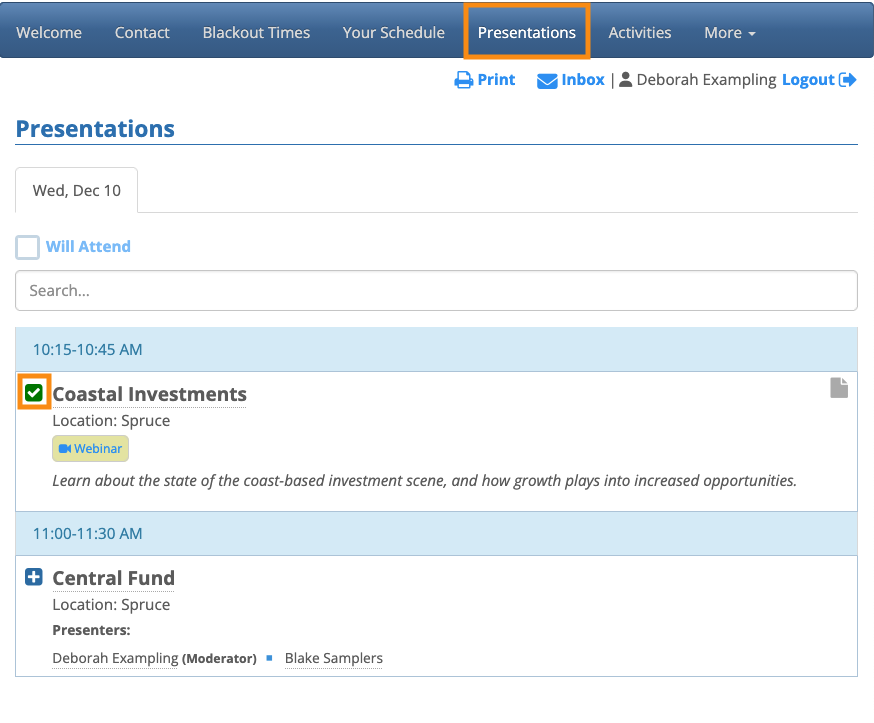Uncheck the Coastal Investments attendance checkbox
This screenshot has width=874, height=723.
pyautogui.click(x=34, y=393)
